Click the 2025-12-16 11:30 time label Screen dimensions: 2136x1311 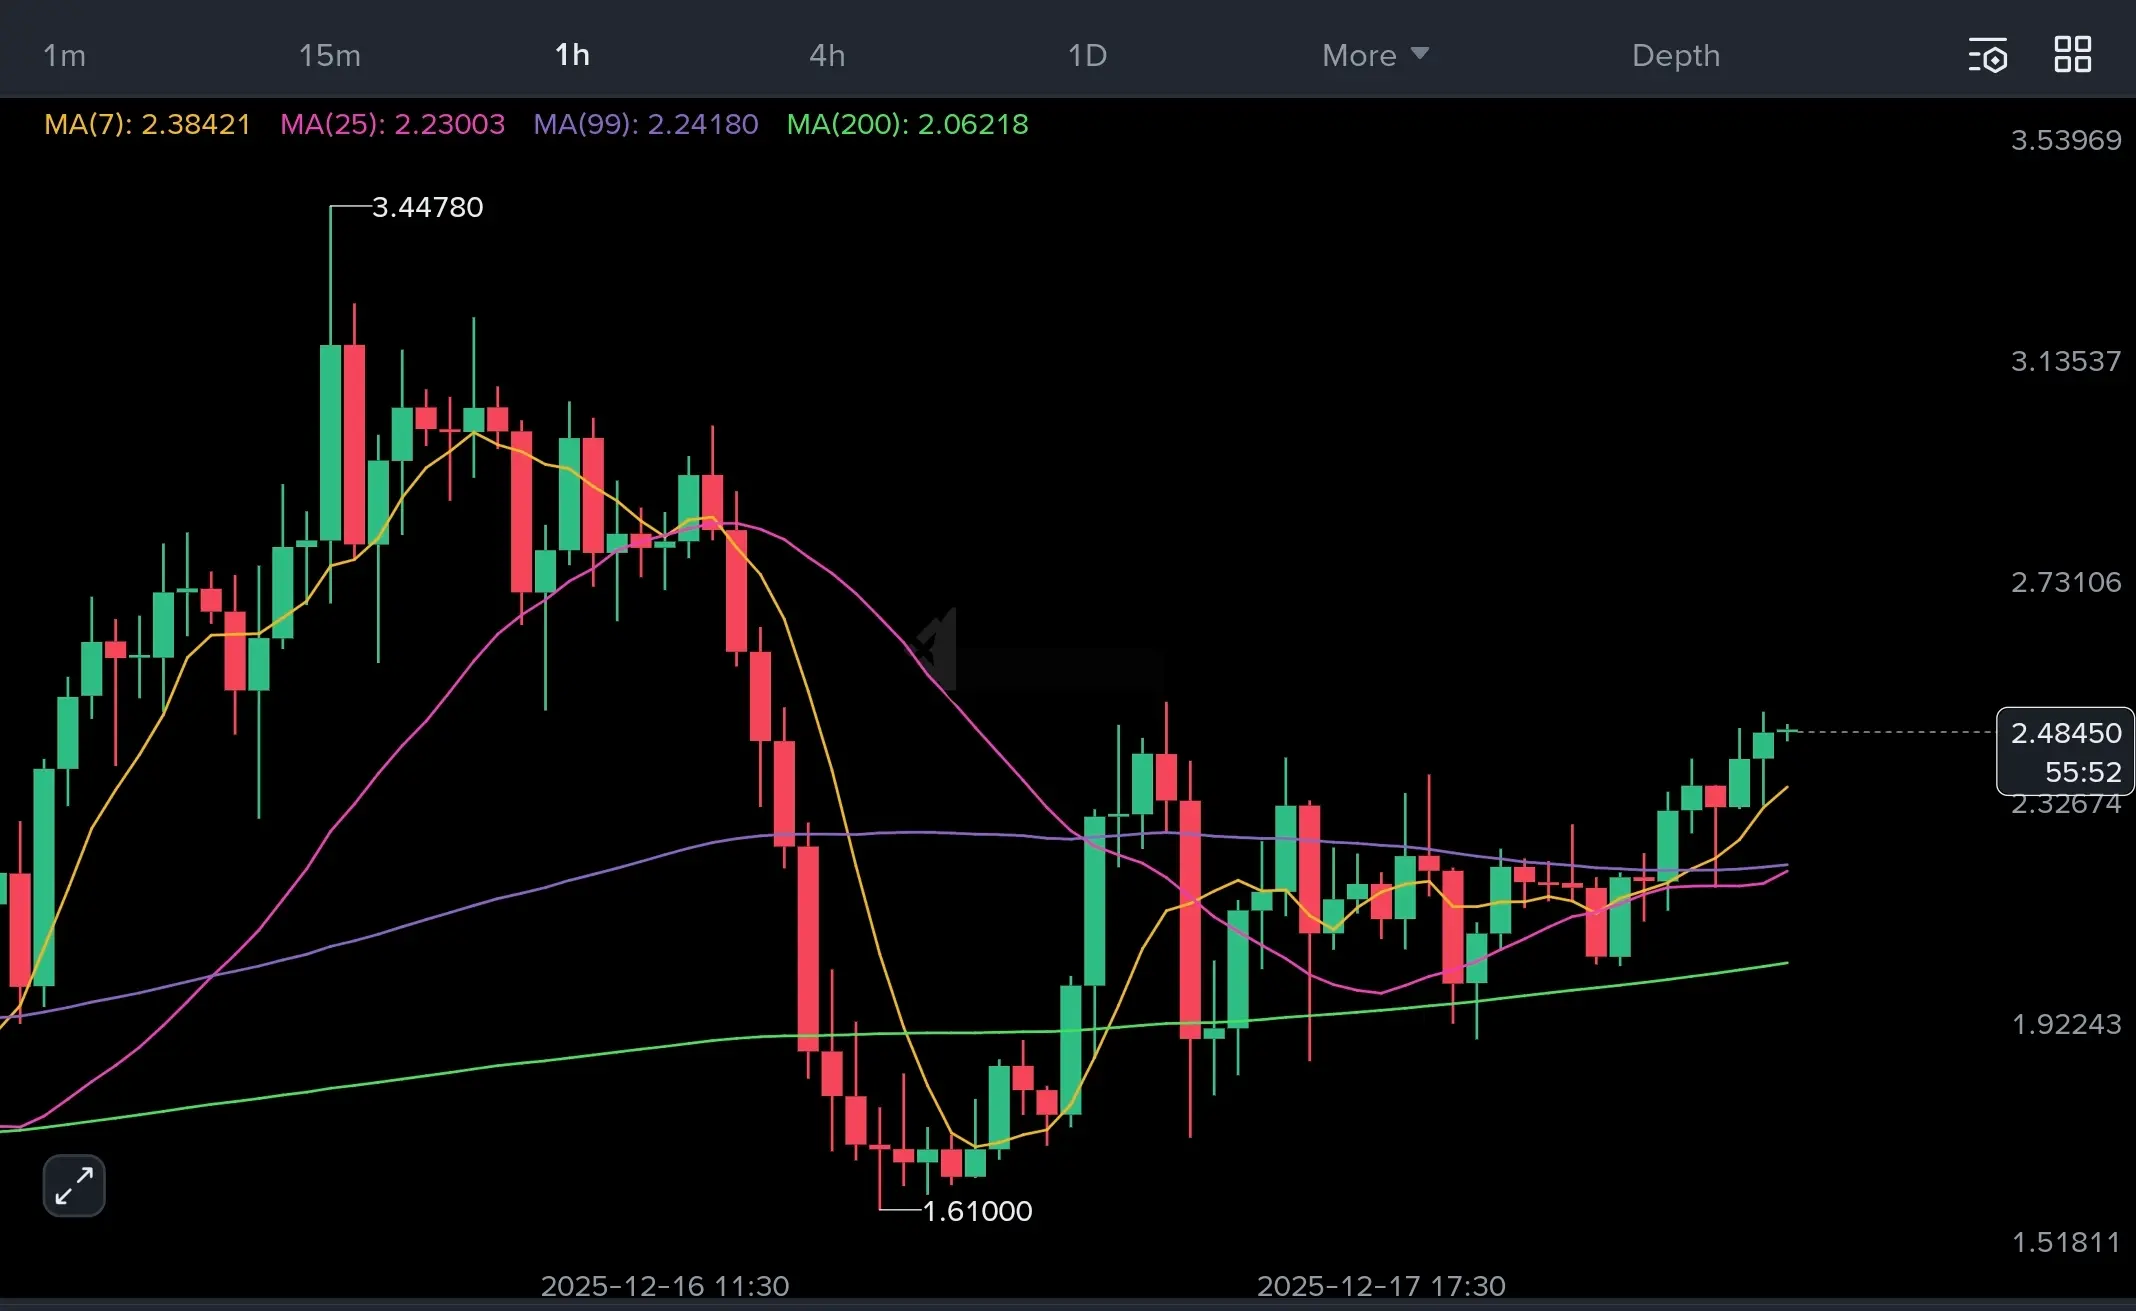tap(665, 1285)
